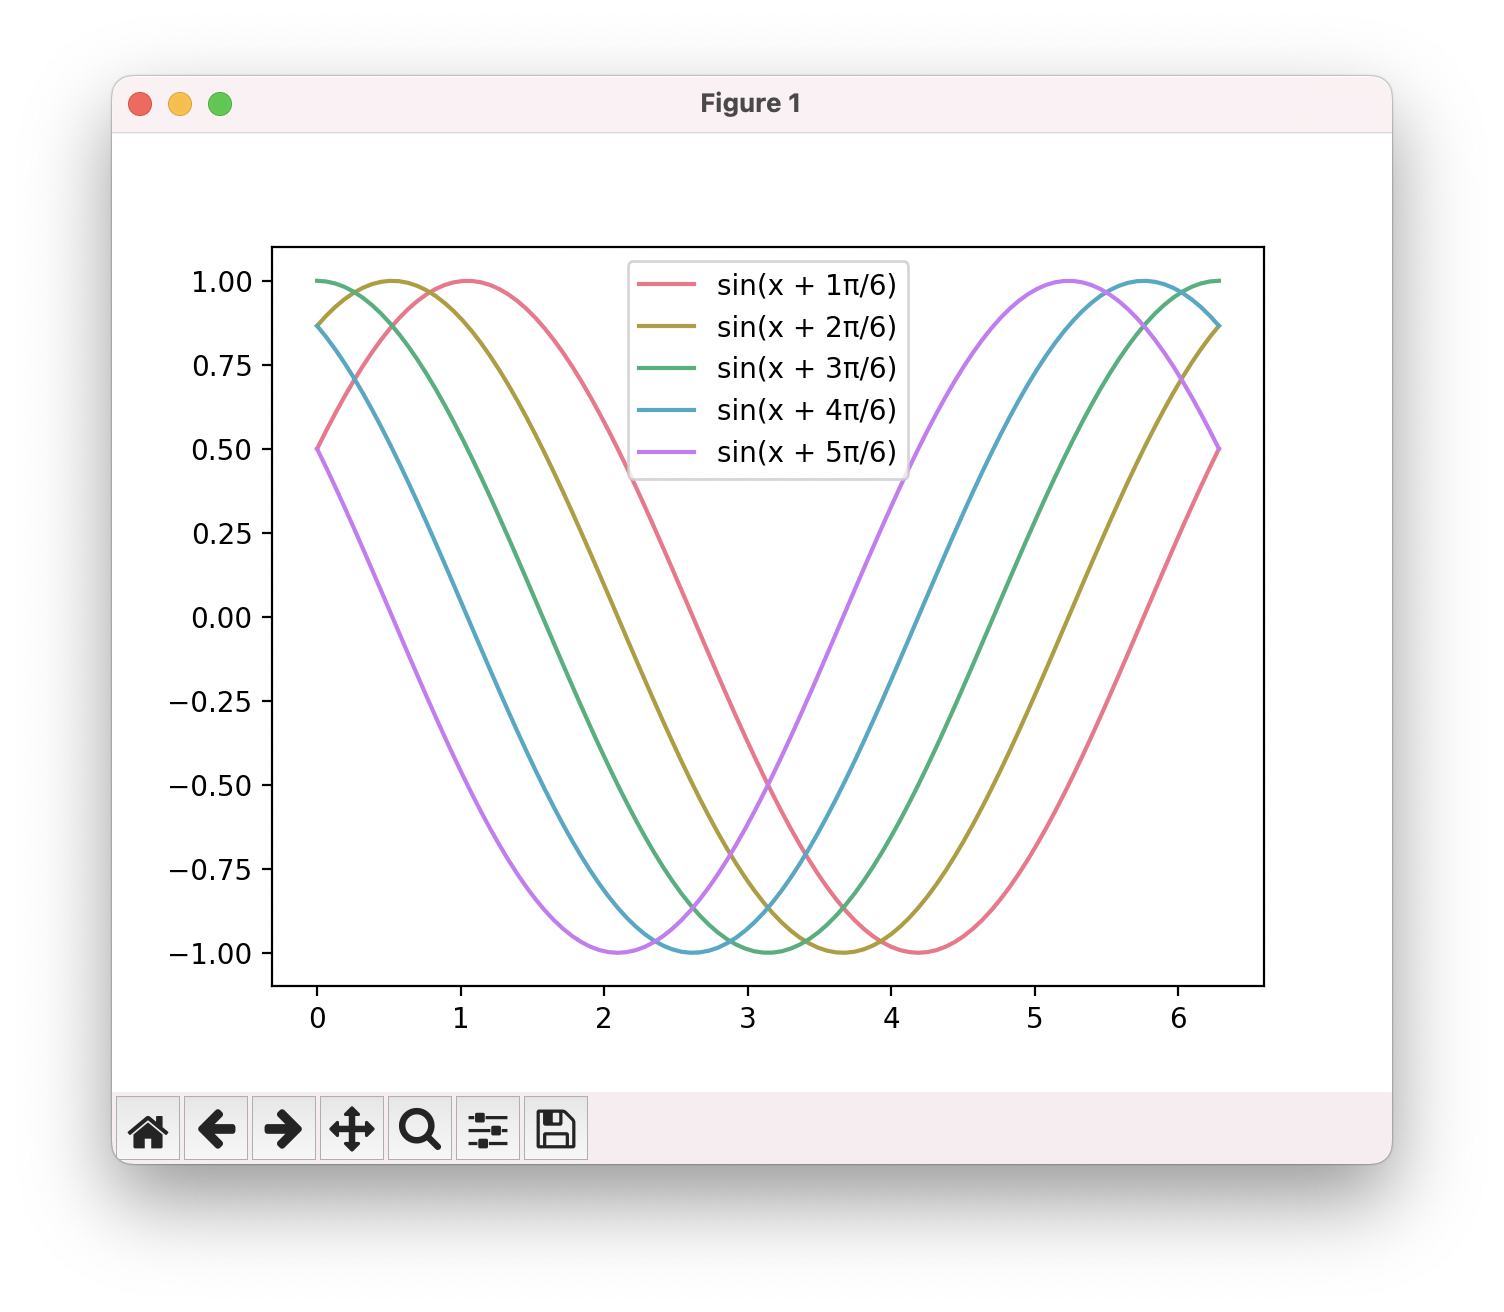Click legend entry sin(x + 4π/6)

[806, 410]
